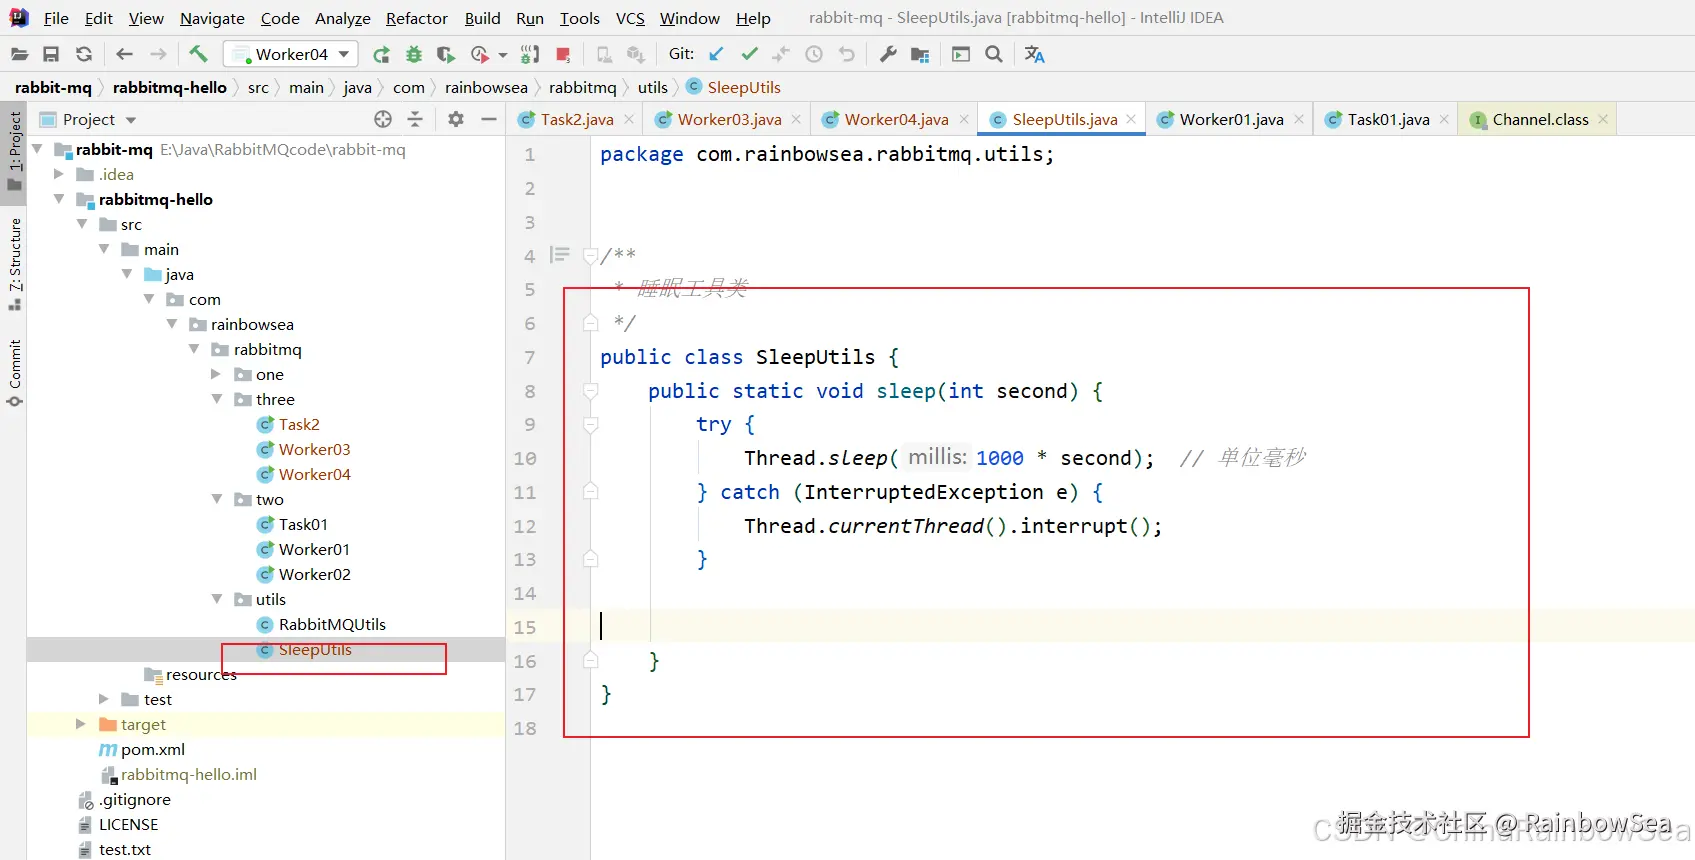Click the profiler run icon
Screen dimensions: 1695x860
(480, 54)
